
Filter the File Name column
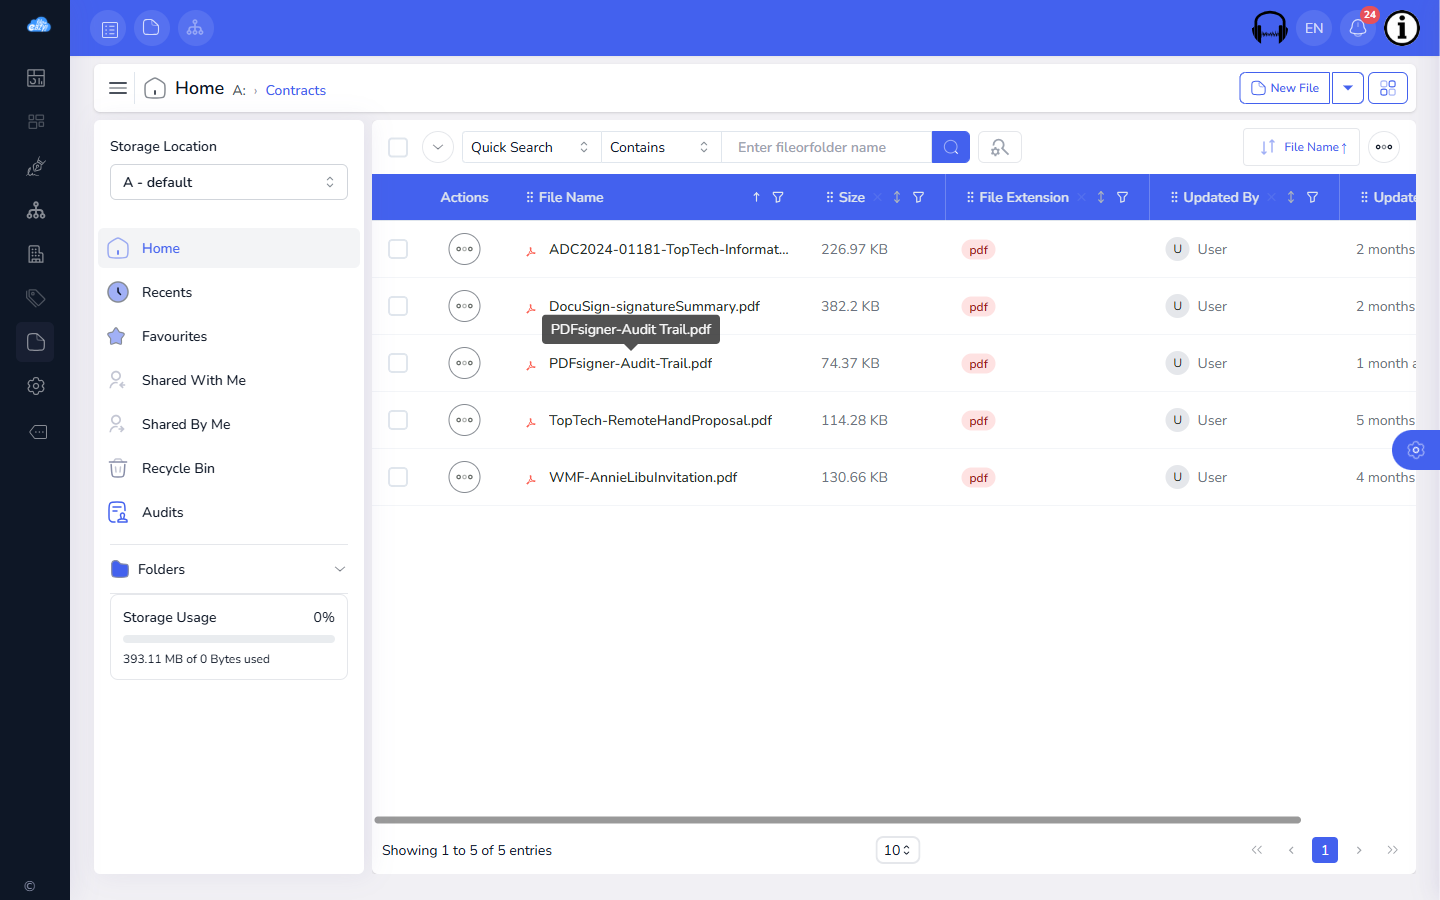click(778, 197)
